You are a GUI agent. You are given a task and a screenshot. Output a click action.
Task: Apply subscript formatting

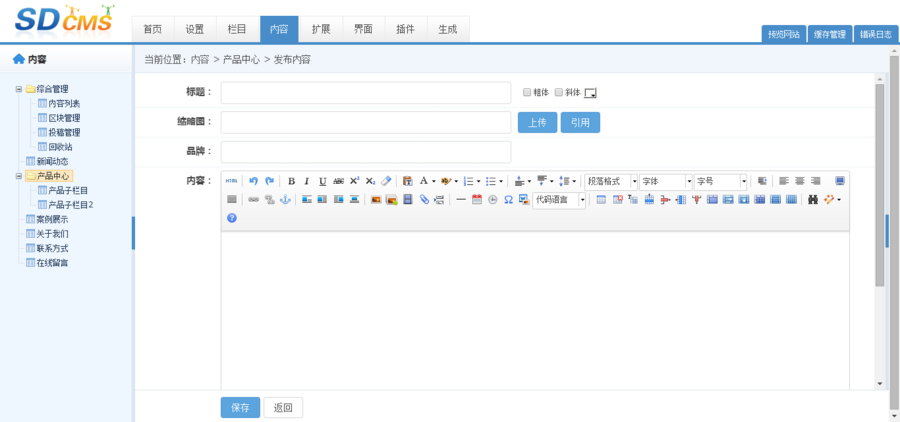point(370,181)
